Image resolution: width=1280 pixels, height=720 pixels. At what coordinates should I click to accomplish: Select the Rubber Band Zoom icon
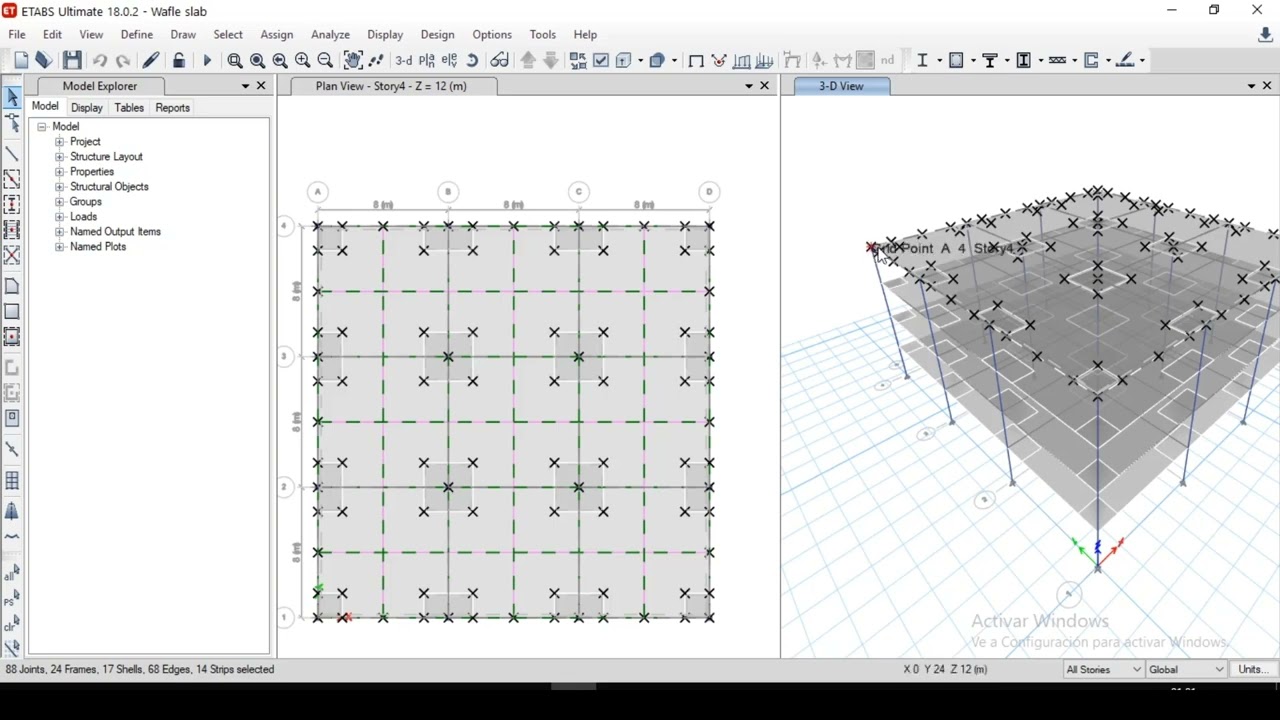pos(235,60)
